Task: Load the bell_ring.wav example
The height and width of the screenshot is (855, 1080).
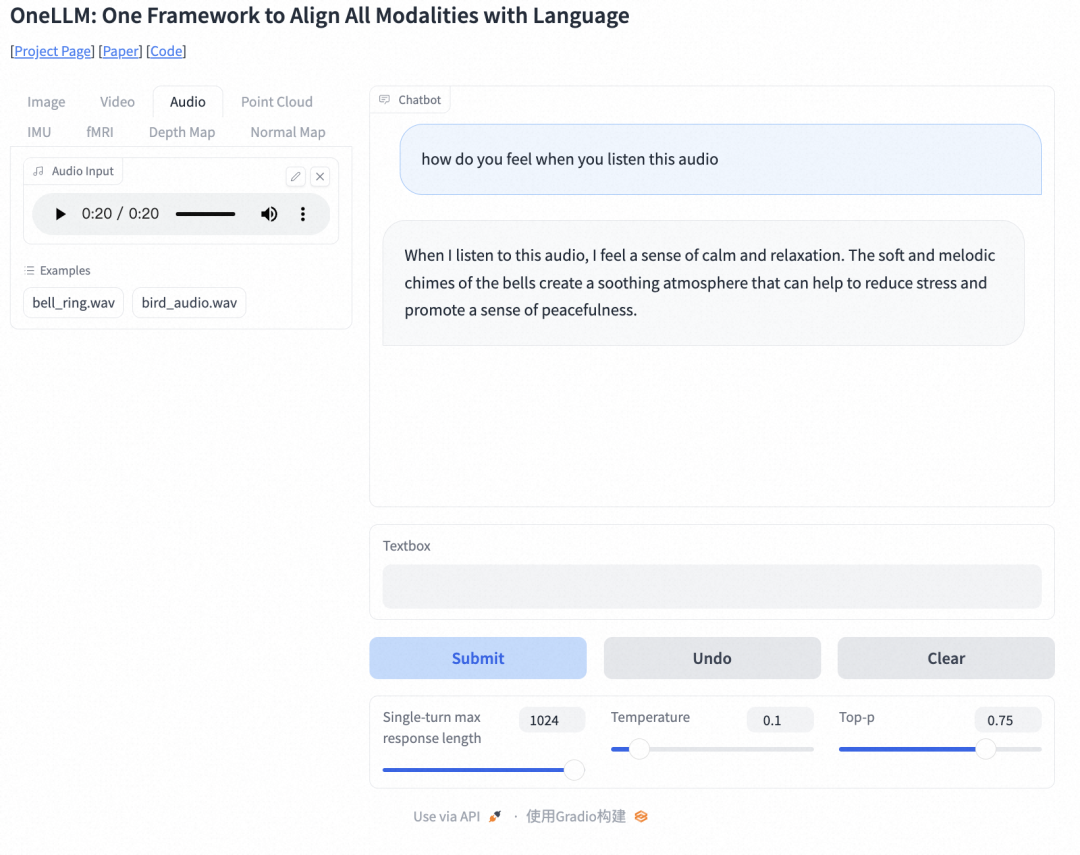Action: pos(73,302)
